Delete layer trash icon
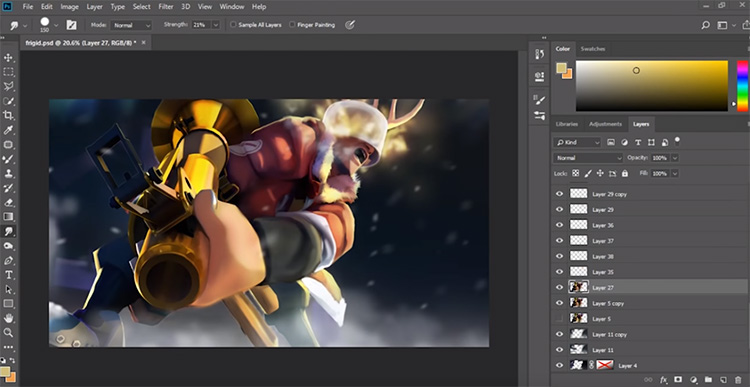The width and height of the screenshot is (750, 387). coord(739,380)
